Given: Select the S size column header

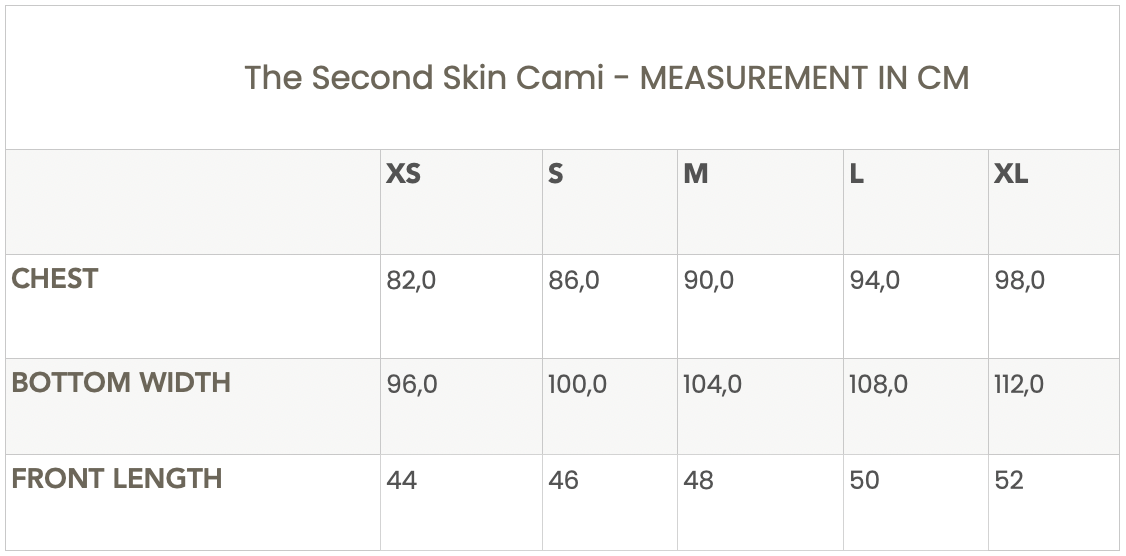Looking at the screenshot, I should click(556, 174).
